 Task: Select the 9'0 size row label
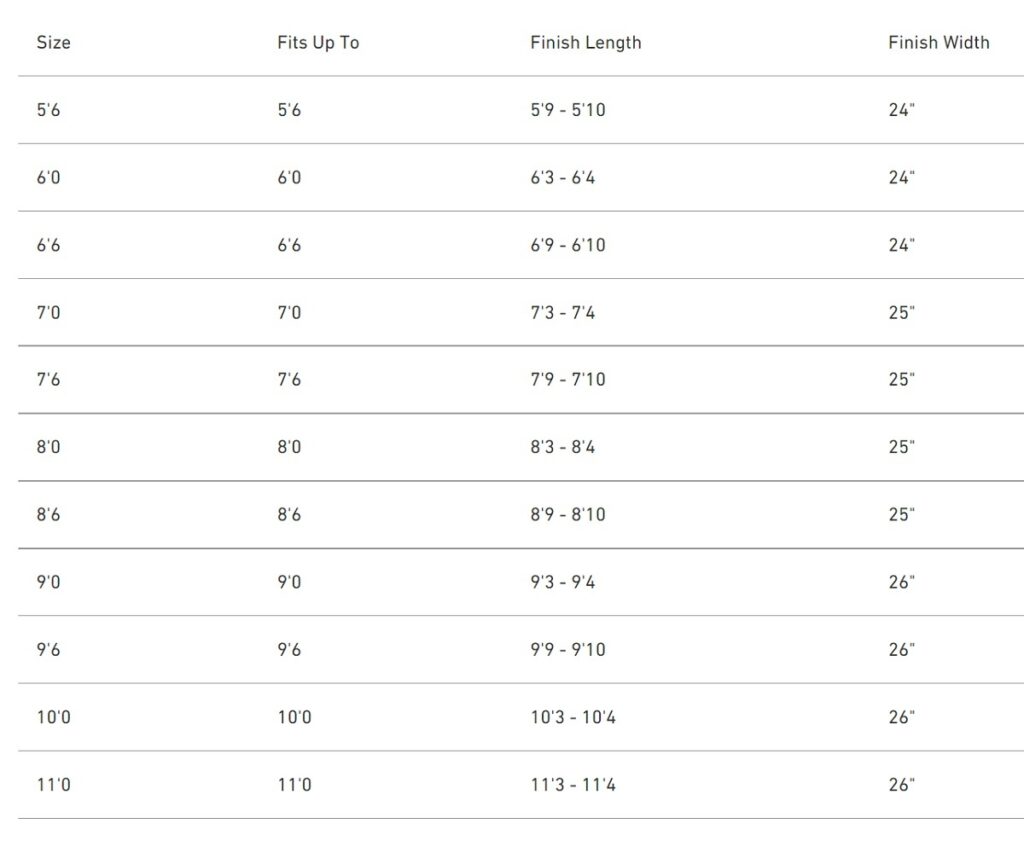pyautogui.click(x=48, y=582)
